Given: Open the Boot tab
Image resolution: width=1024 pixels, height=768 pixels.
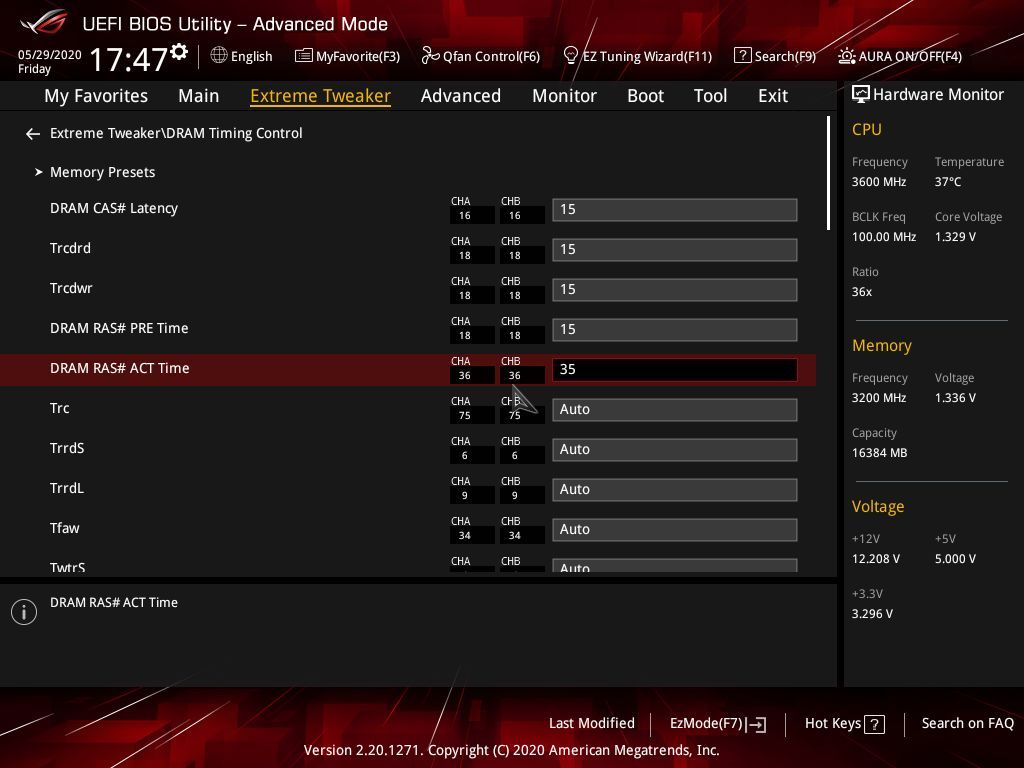Looking at the screenshot, I should tap(645, 96).
